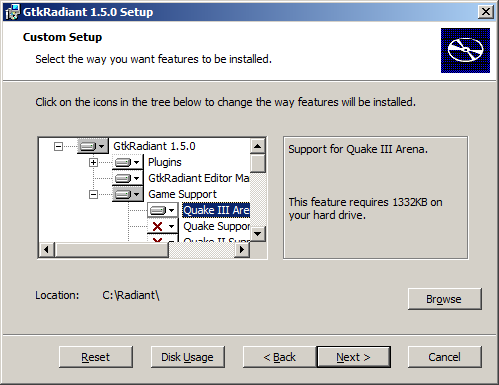Open the Disk Usage dialog
This screenshot has width=499, height=385.
point(187,357)
